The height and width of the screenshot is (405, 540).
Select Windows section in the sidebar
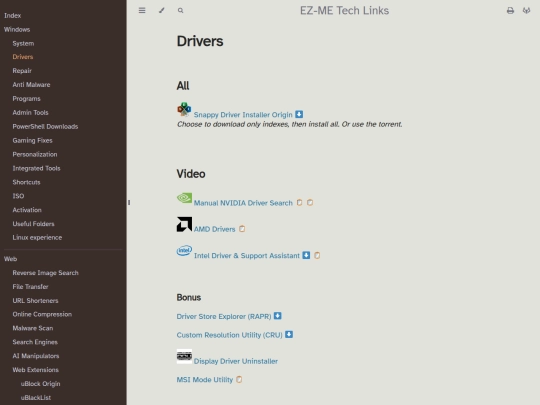pos(17,29)
